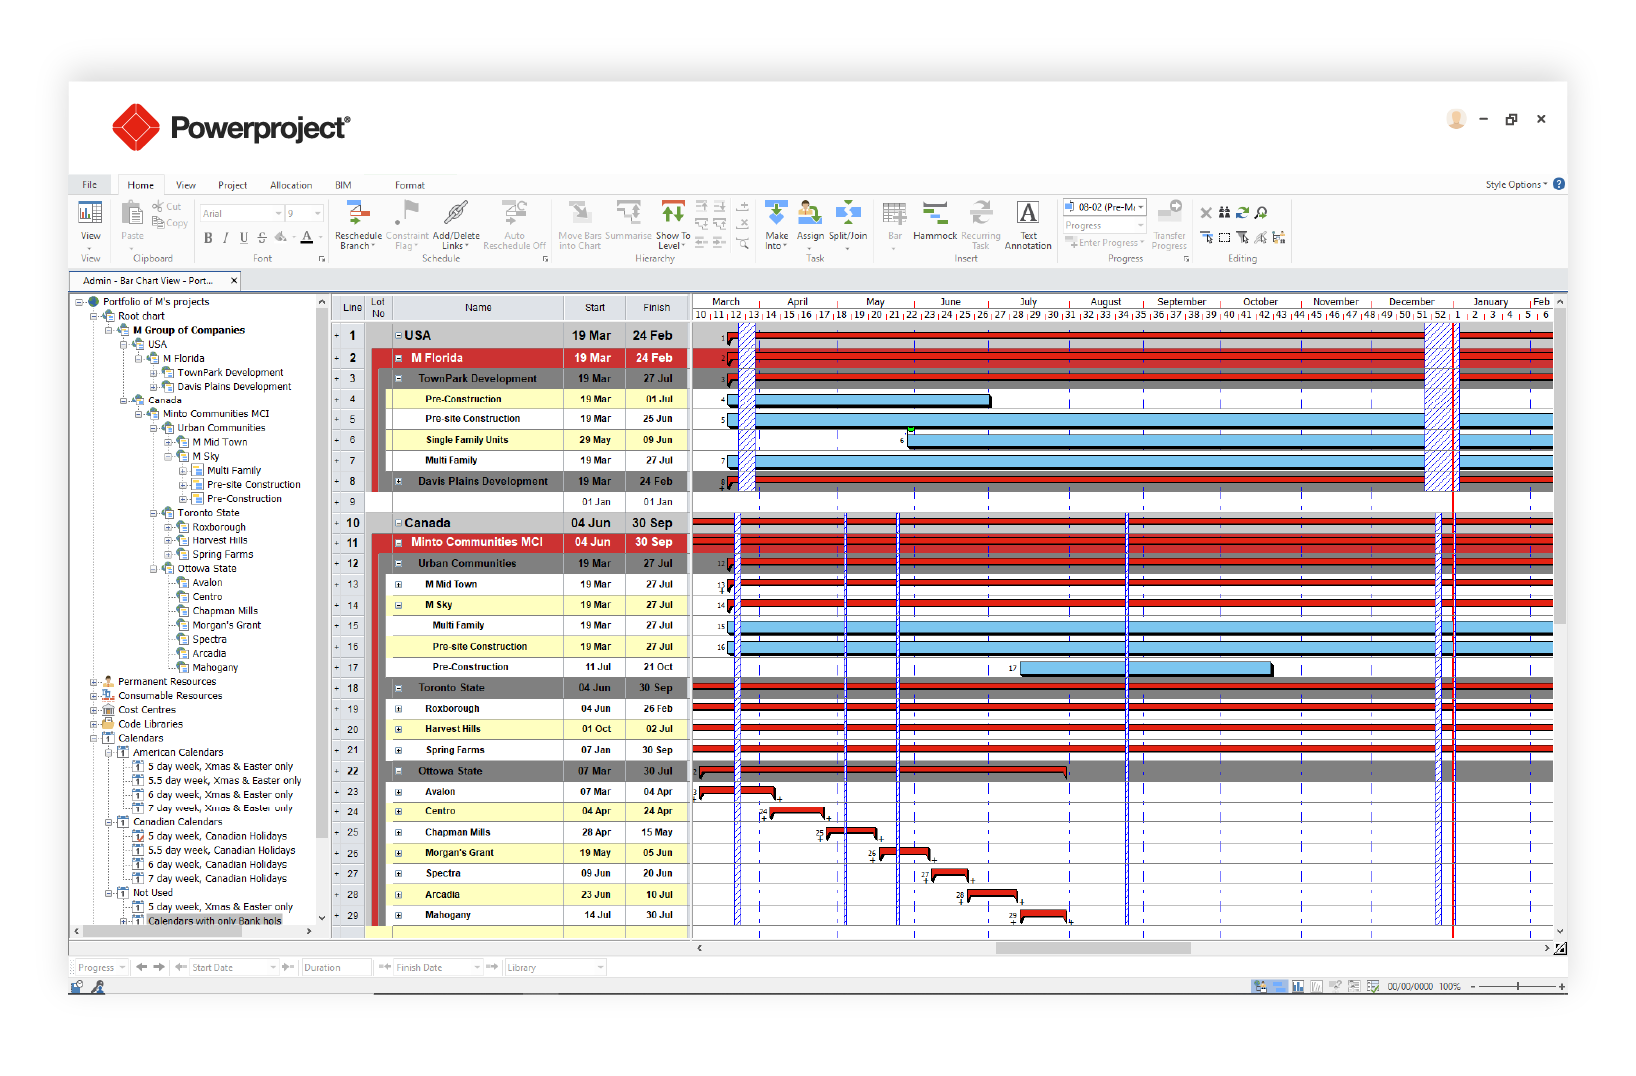Adjust the zoom slider in the status bar

pos(1518,986)
